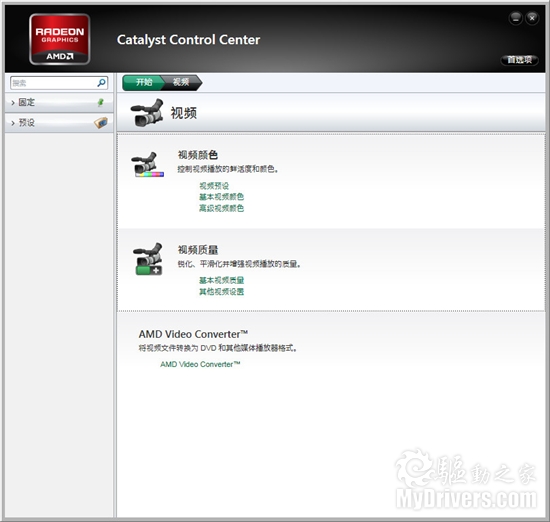
Task: Open the 基本视频质量 link
Action: pos(221,280)
